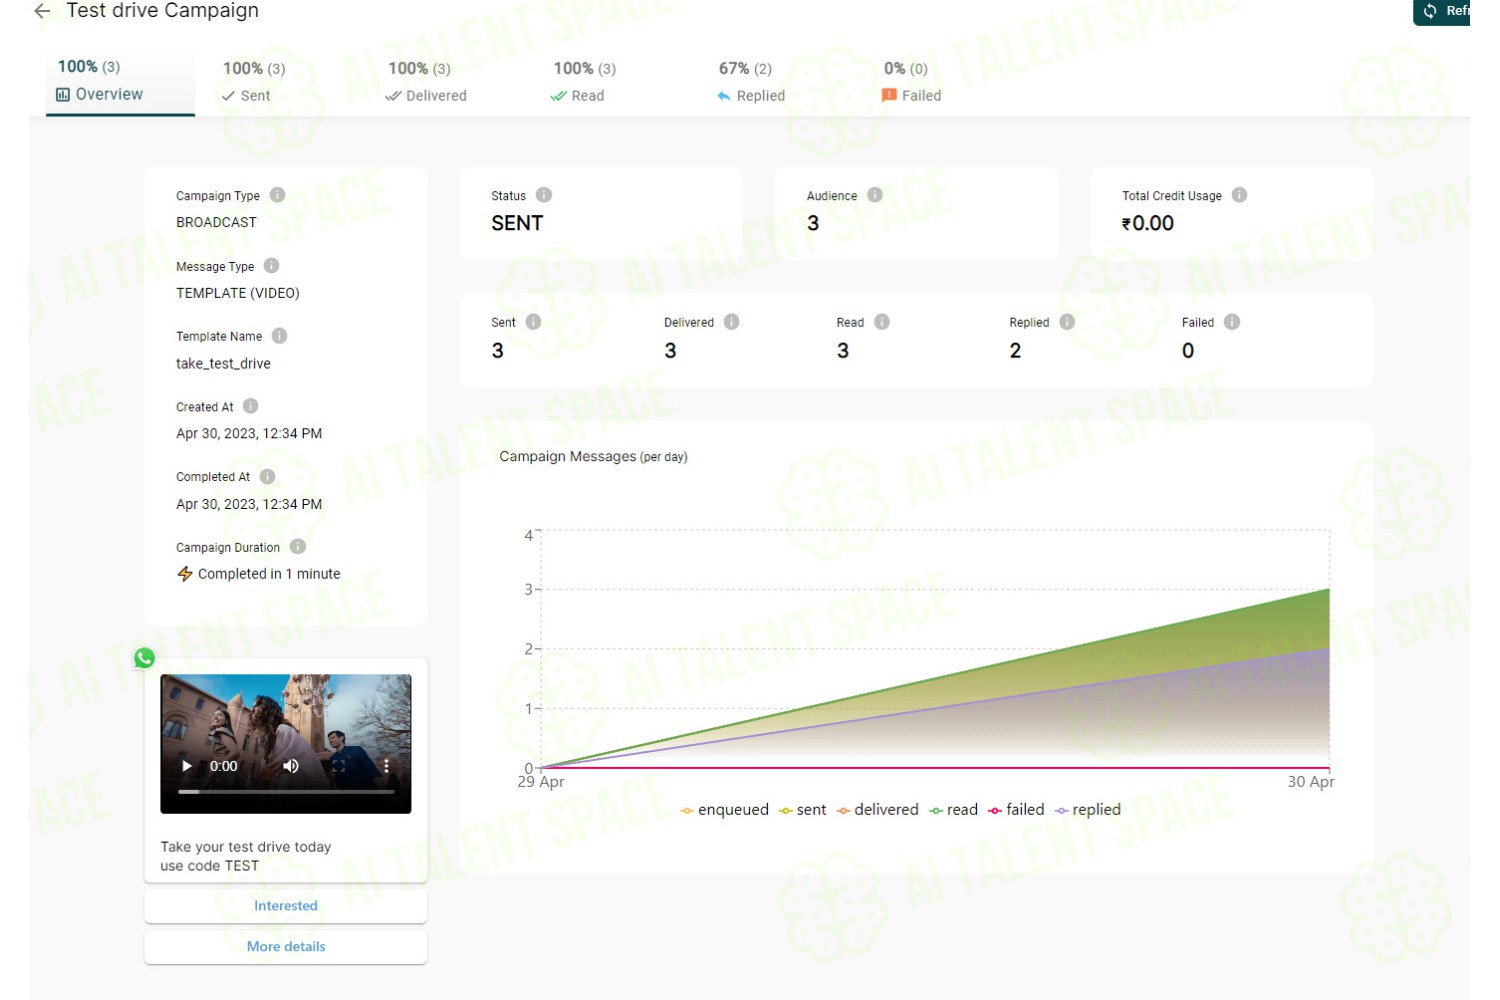Open video fullscreen mode
Viewport: 1500px width, 1000px height.
click(339, 766)
